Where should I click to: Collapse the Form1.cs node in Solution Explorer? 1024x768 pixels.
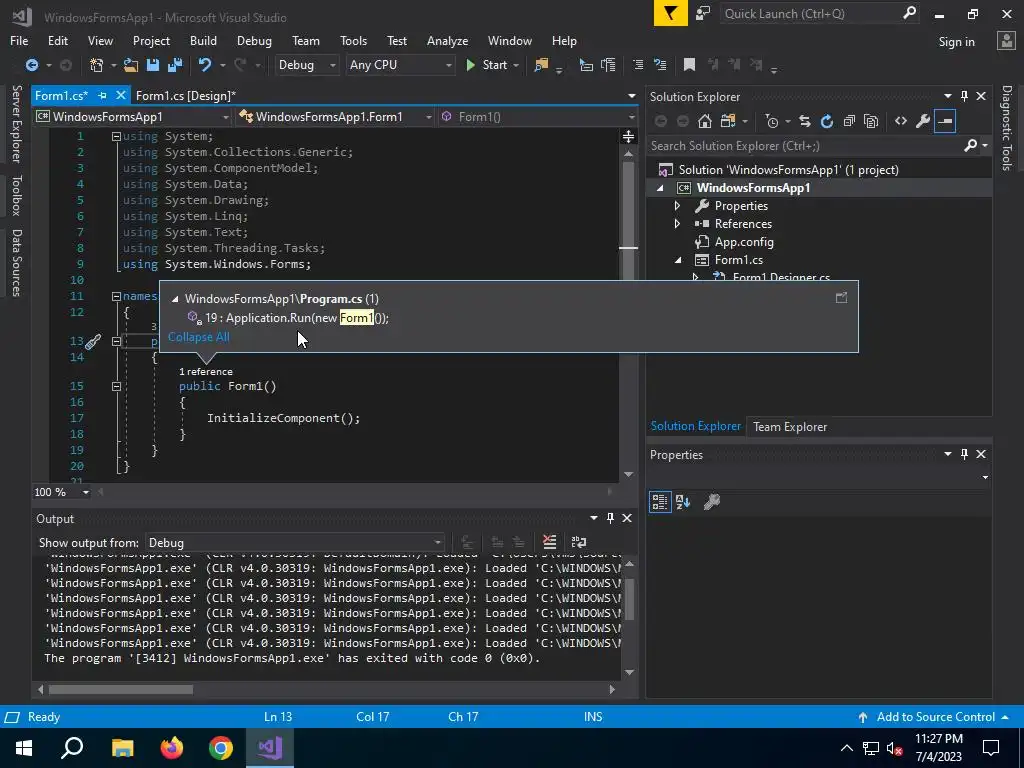[679, 260]
